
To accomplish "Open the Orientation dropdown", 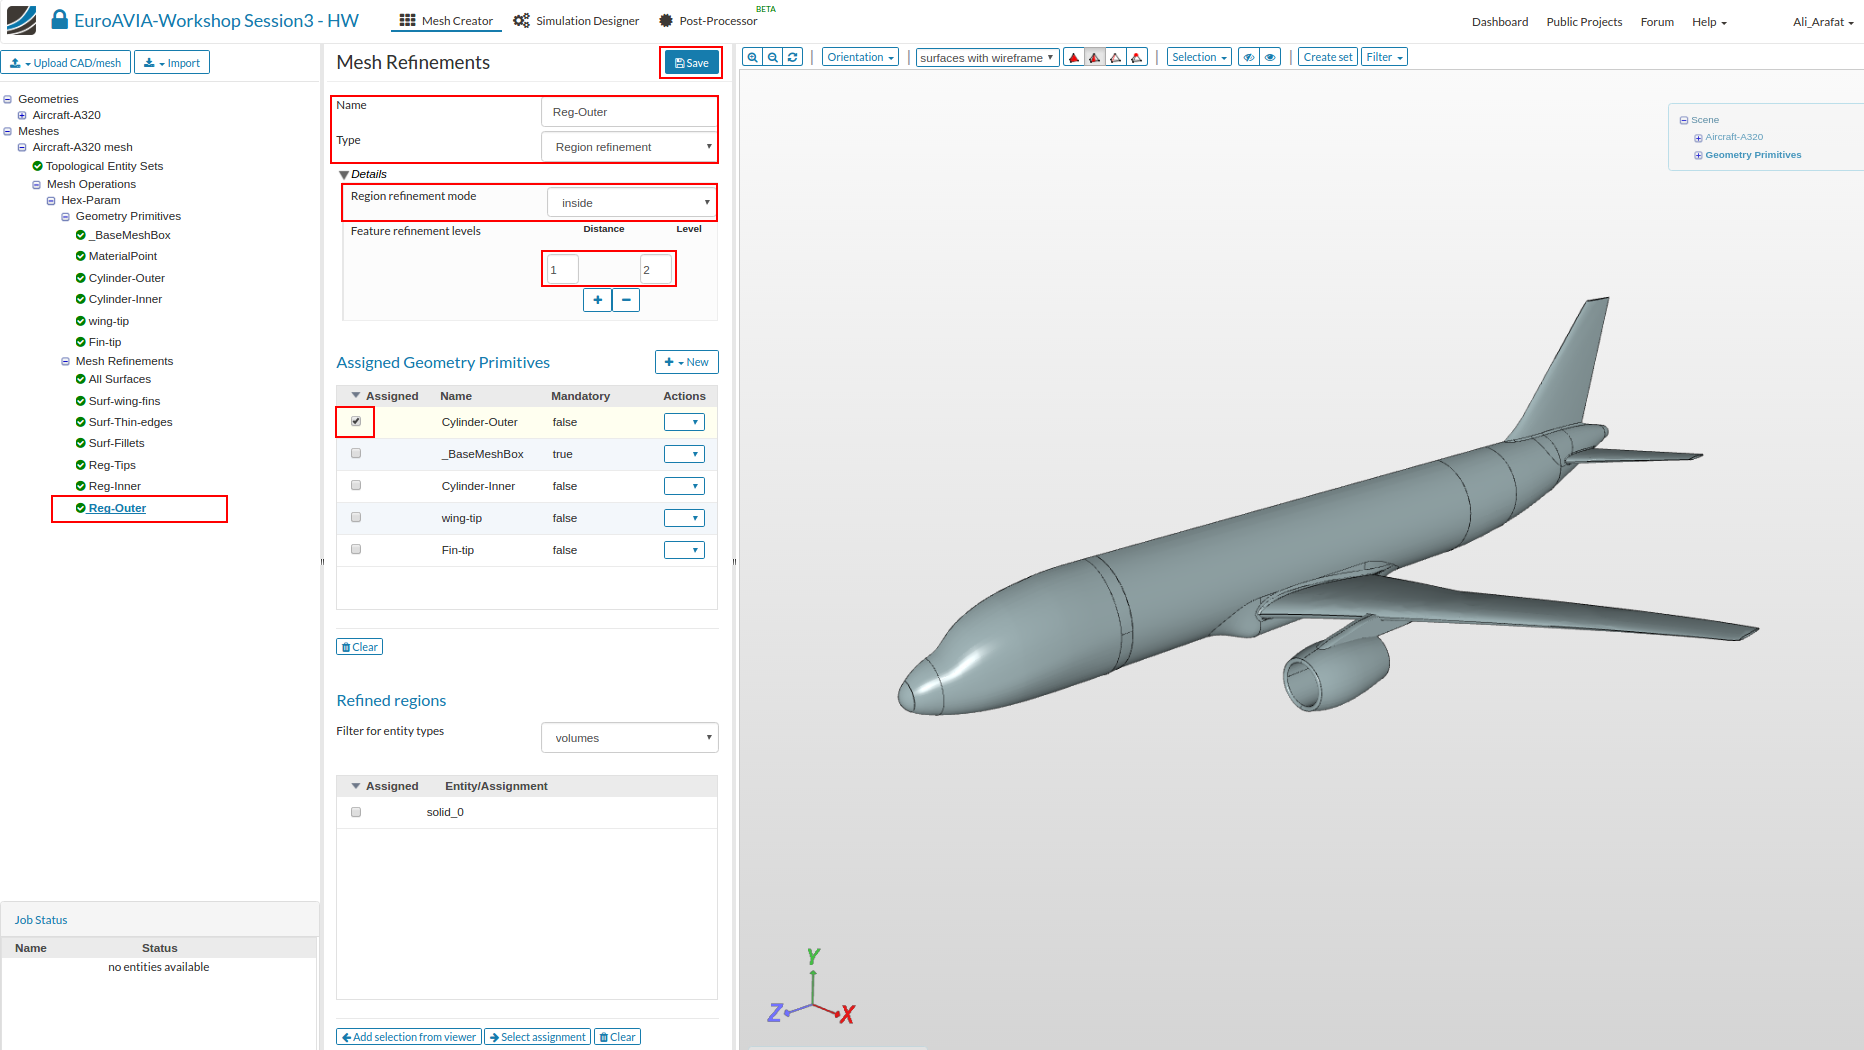I will tap(860, 57).
